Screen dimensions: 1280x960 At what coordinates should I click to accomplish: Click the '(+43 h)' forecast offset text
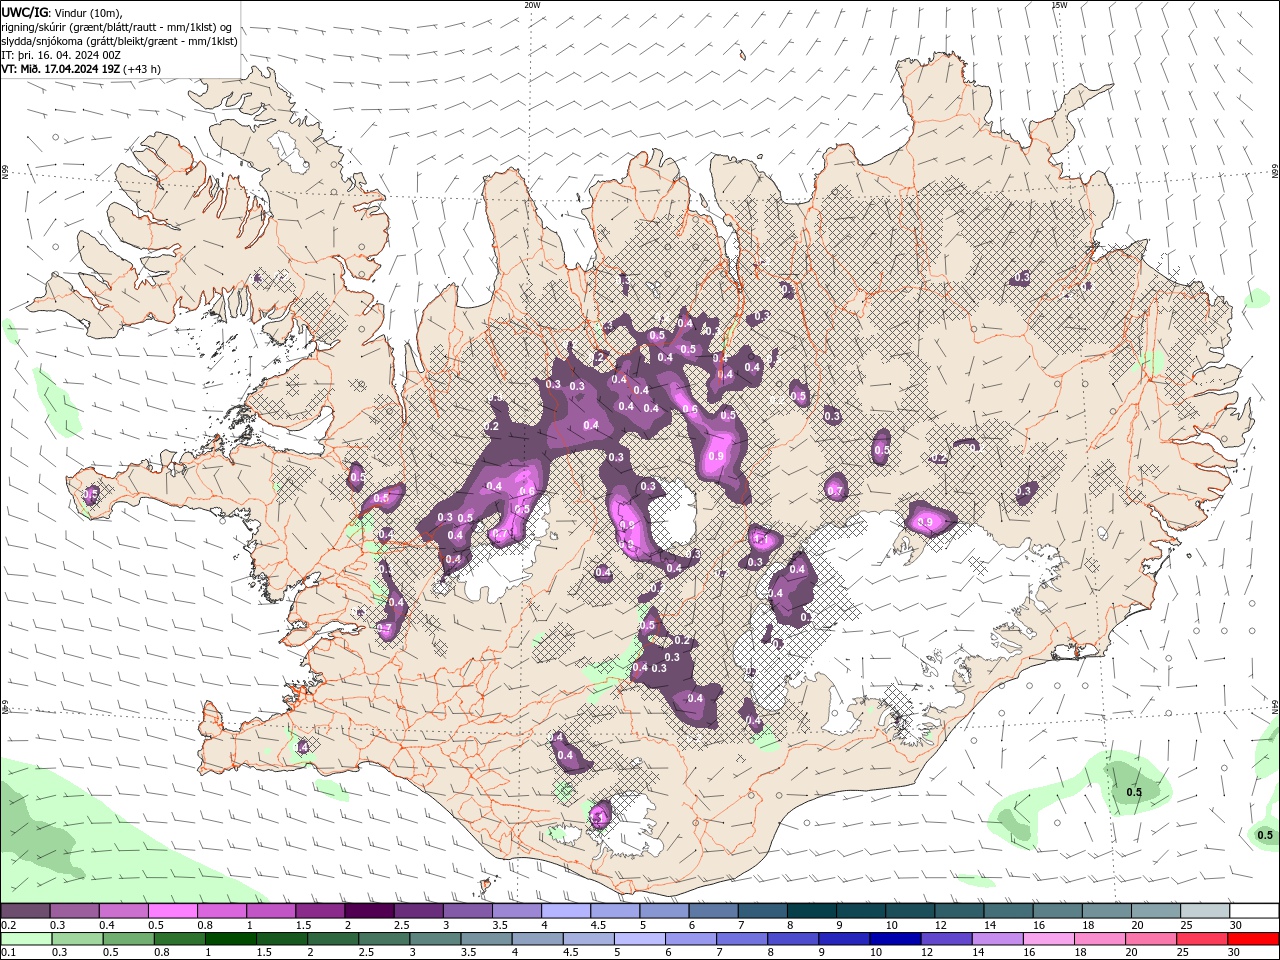pos(143,69)
